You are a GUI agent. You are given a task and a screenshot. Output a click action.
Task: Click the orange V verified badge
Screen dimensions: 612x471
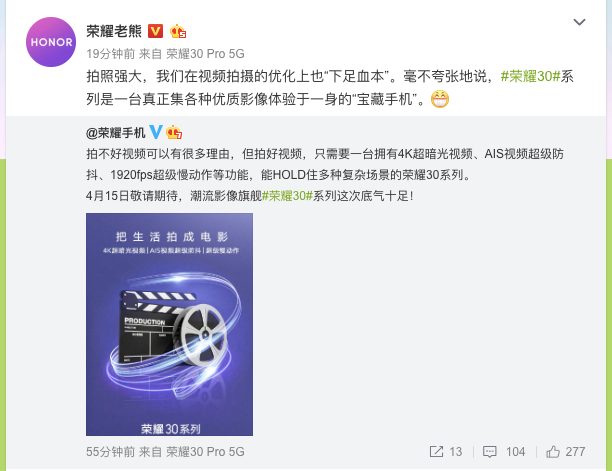click(x=155, y=31)
